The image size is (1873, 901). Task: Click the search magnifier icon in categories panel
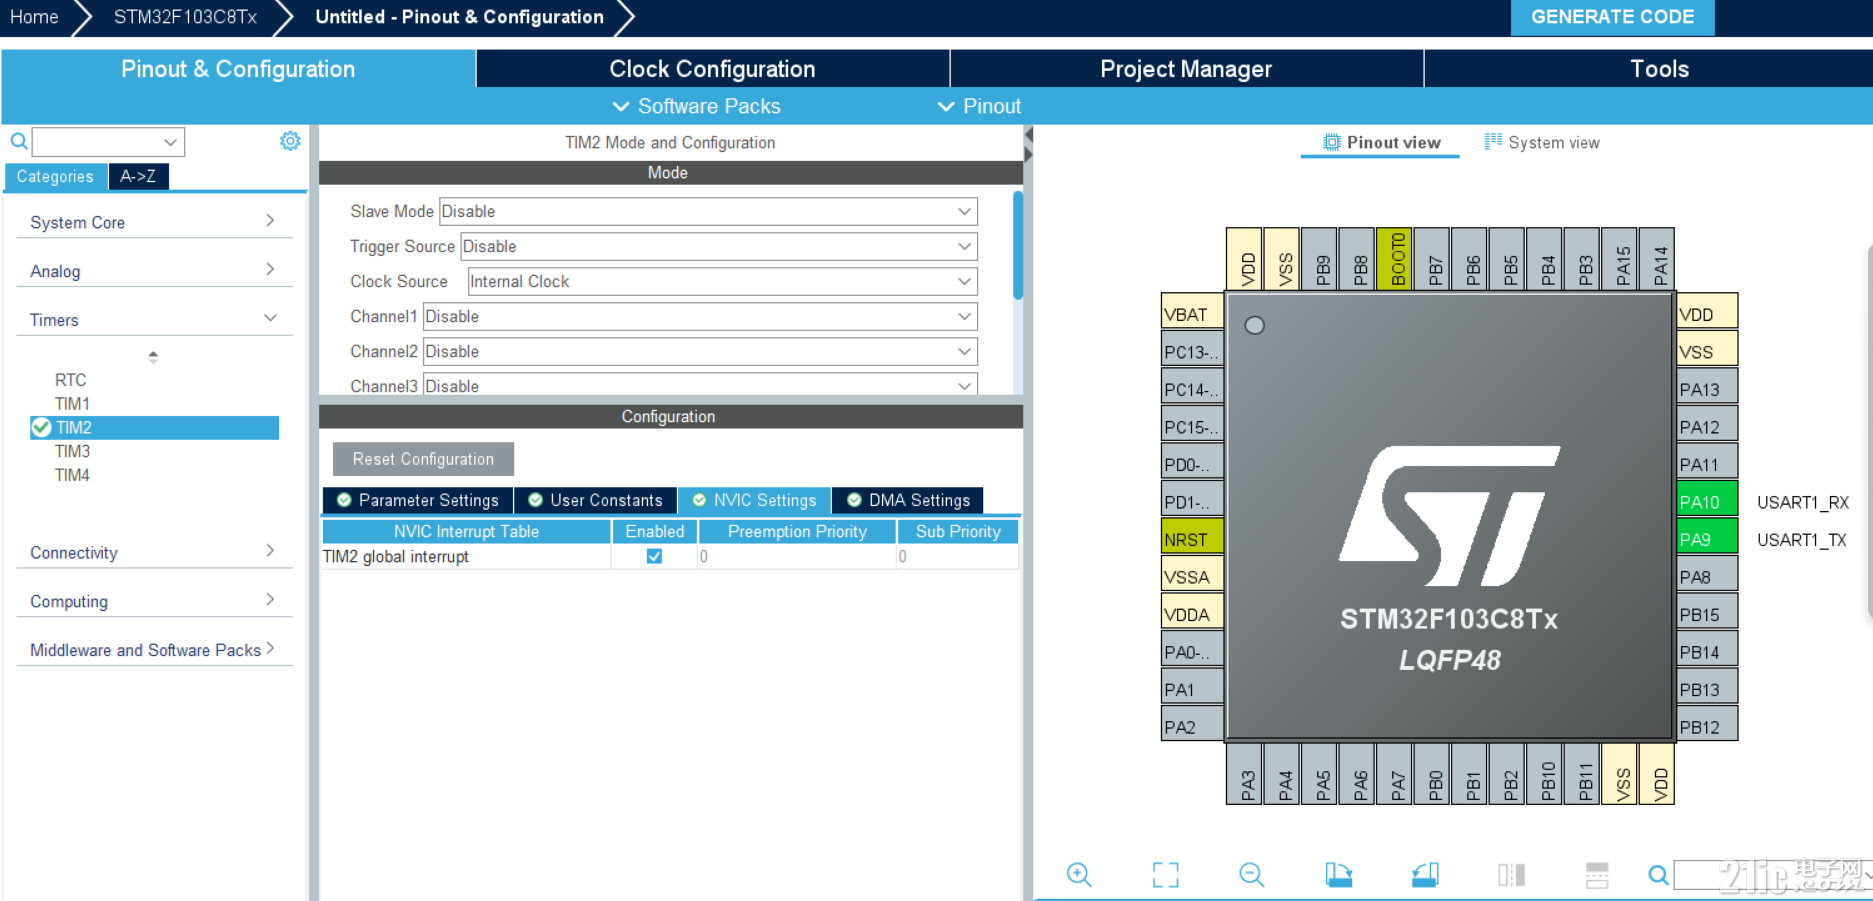(18, 141)
